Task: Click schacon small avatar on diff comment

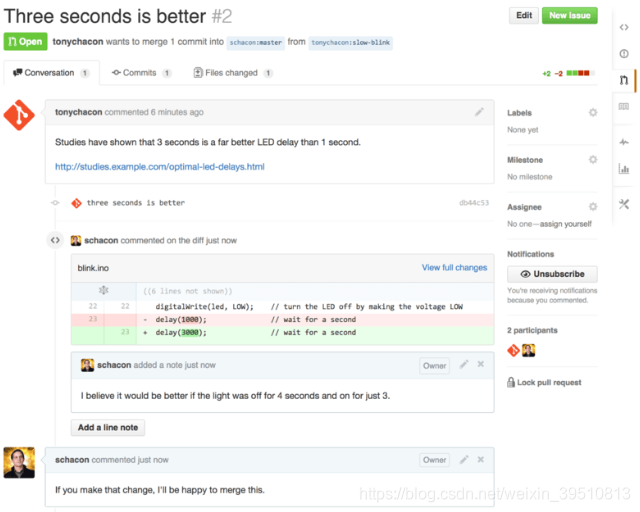Action: pos(76,240)
